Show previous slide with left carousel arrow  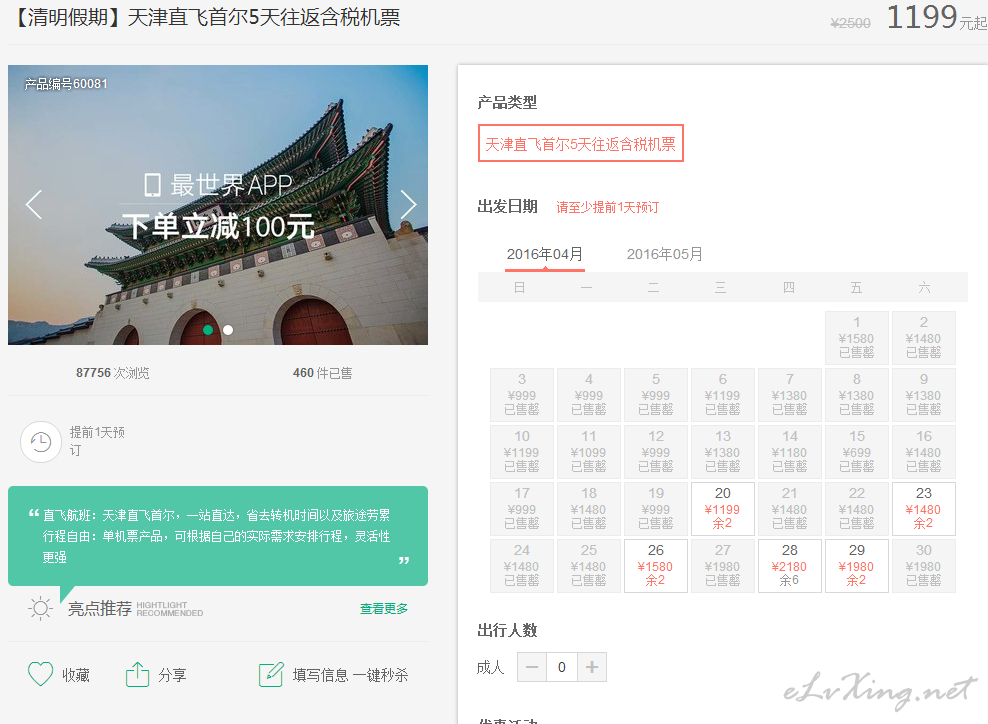[x=34, y=204]
